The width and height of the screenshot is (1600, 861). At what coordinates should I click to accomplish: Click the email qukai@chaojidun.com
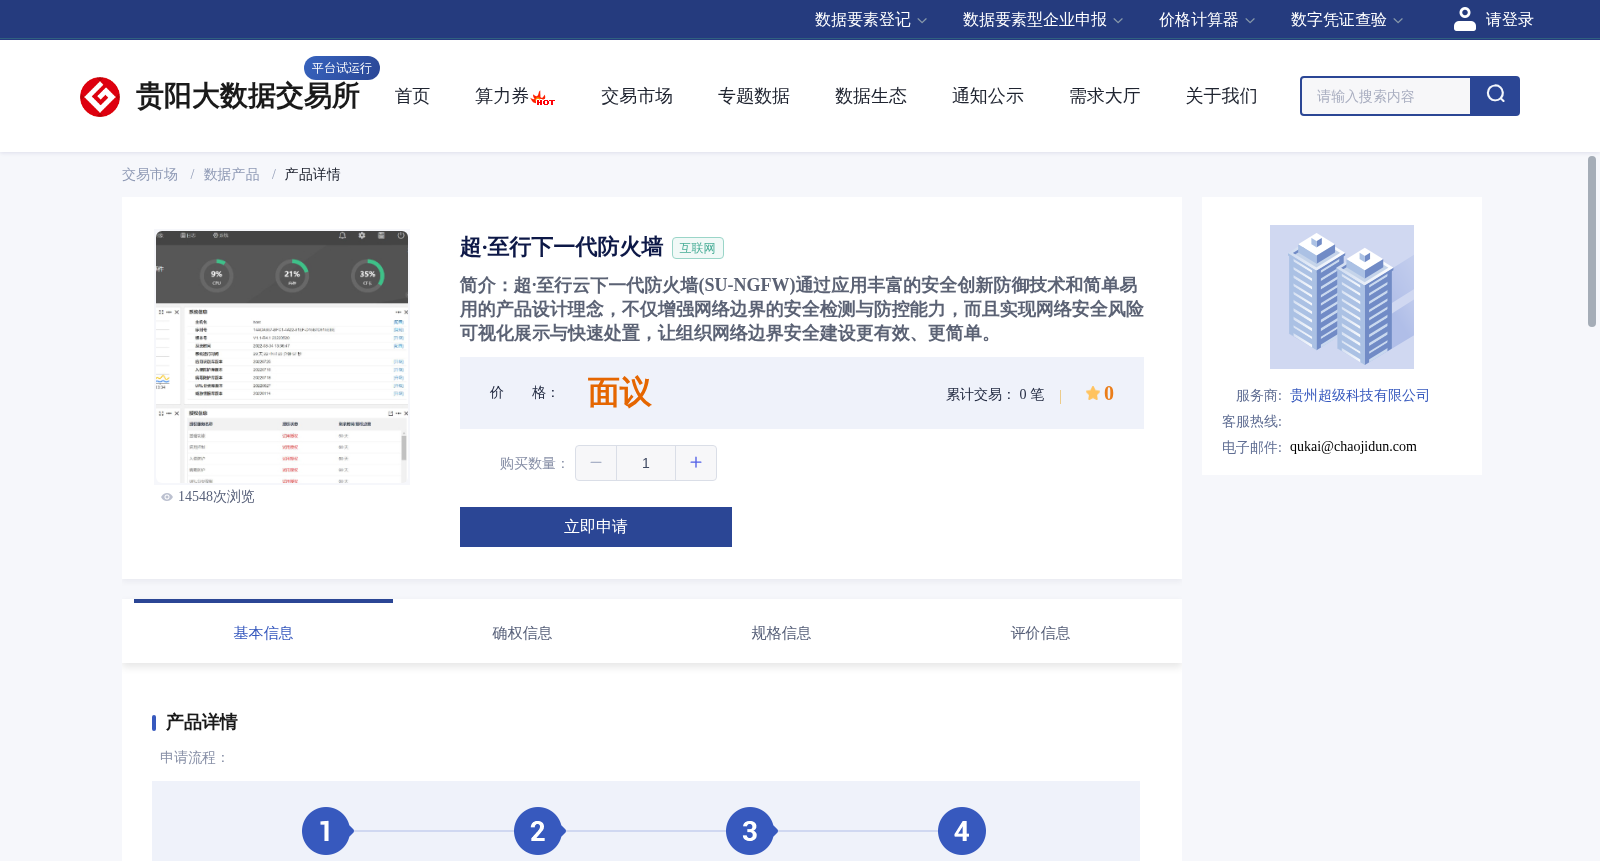pos(1353,447)
